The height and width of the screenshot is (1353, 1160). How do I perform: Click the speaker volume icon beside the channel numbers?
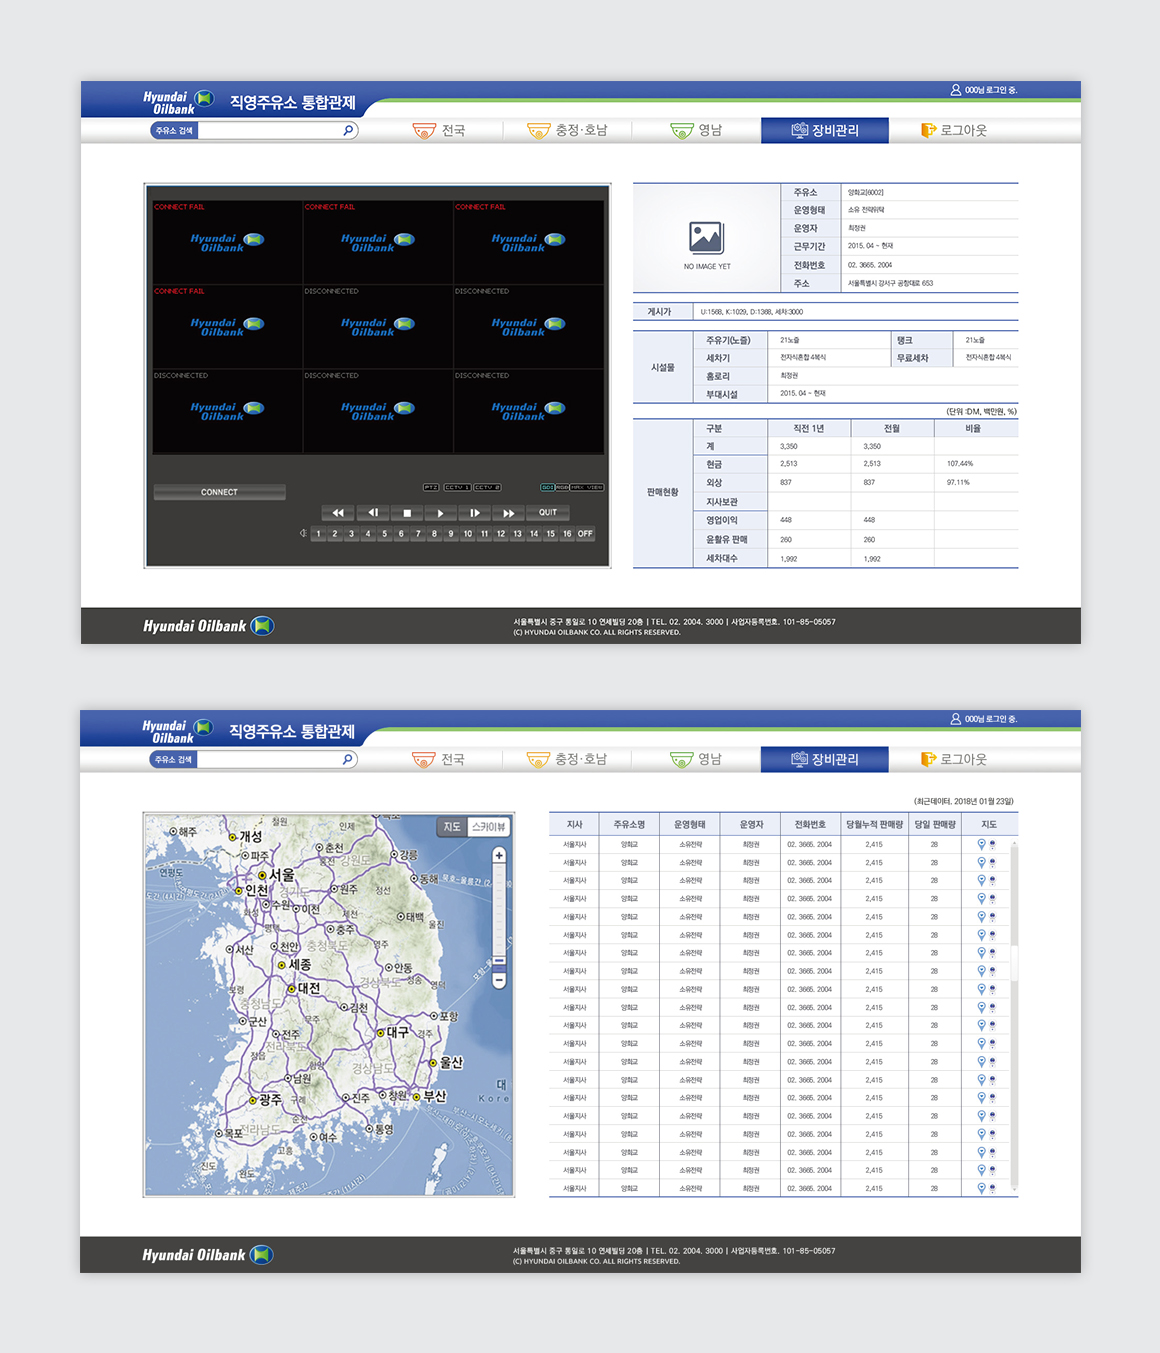click(303, 533)
